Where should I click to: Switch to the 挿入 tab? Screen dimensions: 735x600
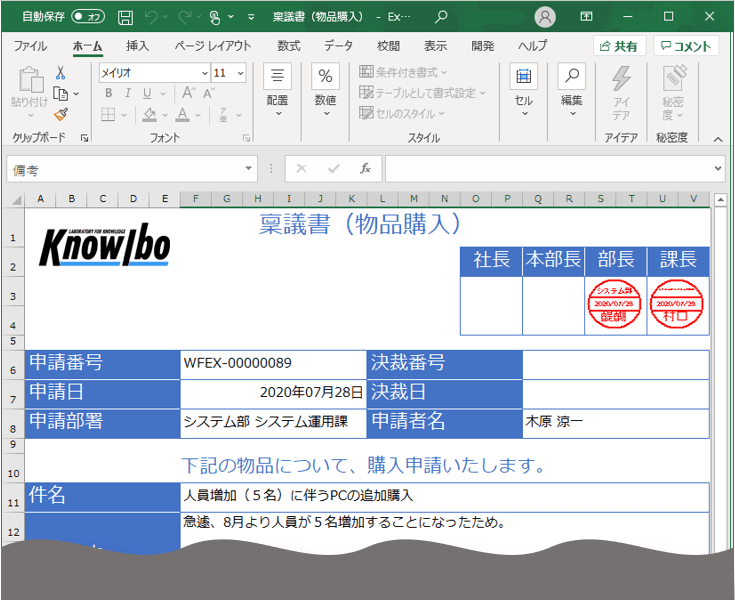pyautogui.click(x=137, y=46)
